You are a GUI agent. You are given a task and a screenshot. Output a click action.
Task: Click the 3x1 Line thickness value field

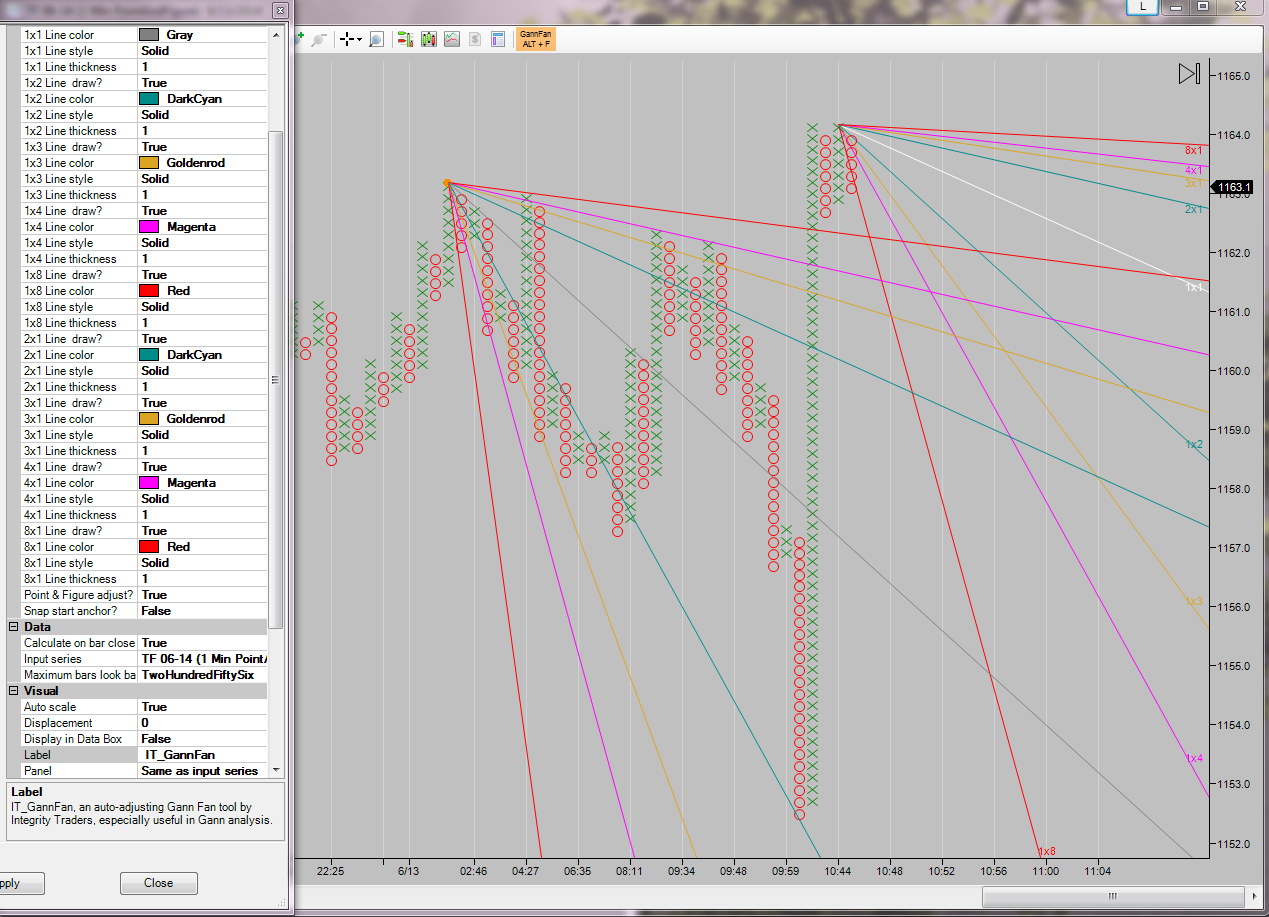coord(202,451)
